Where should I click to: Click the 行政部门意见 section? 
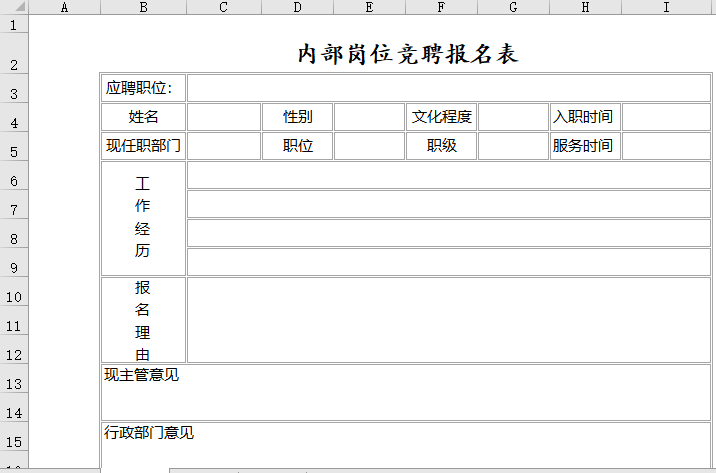tap(405, 445)
